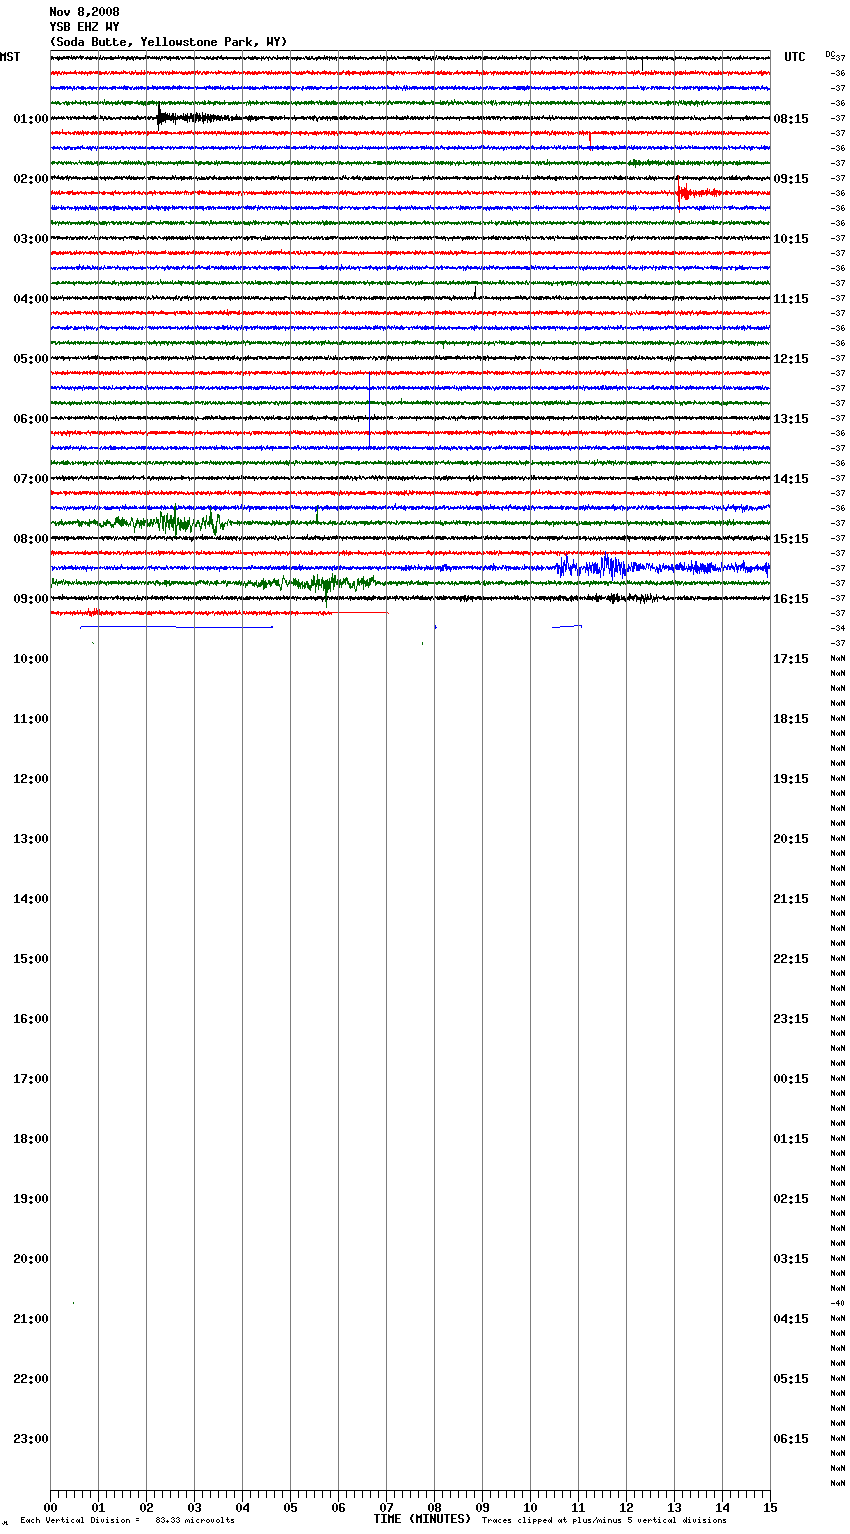This screenshot has height=1534, width=850.
Task: Click the 00:15 UTC time label
Action: tap(791, 1079)
